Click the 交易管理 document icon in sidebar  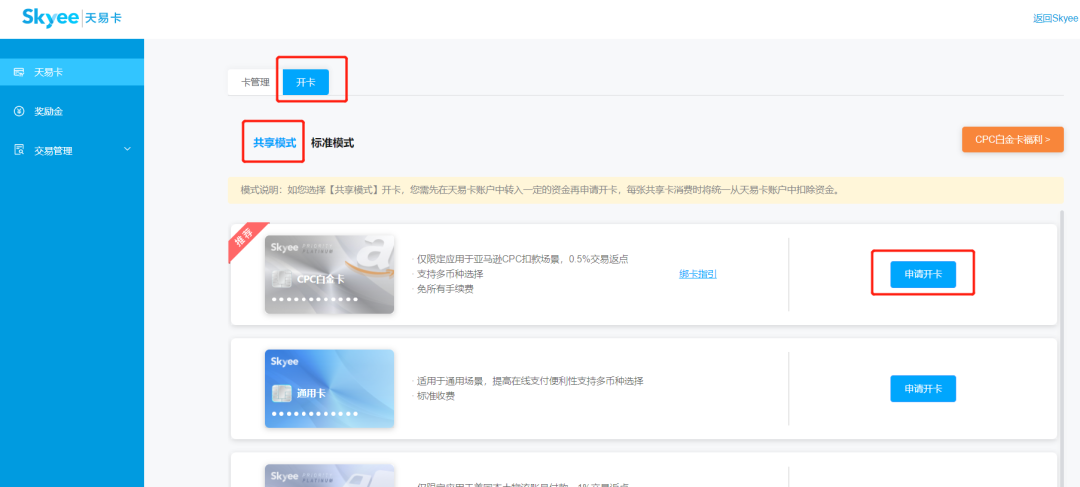(19, 150)
